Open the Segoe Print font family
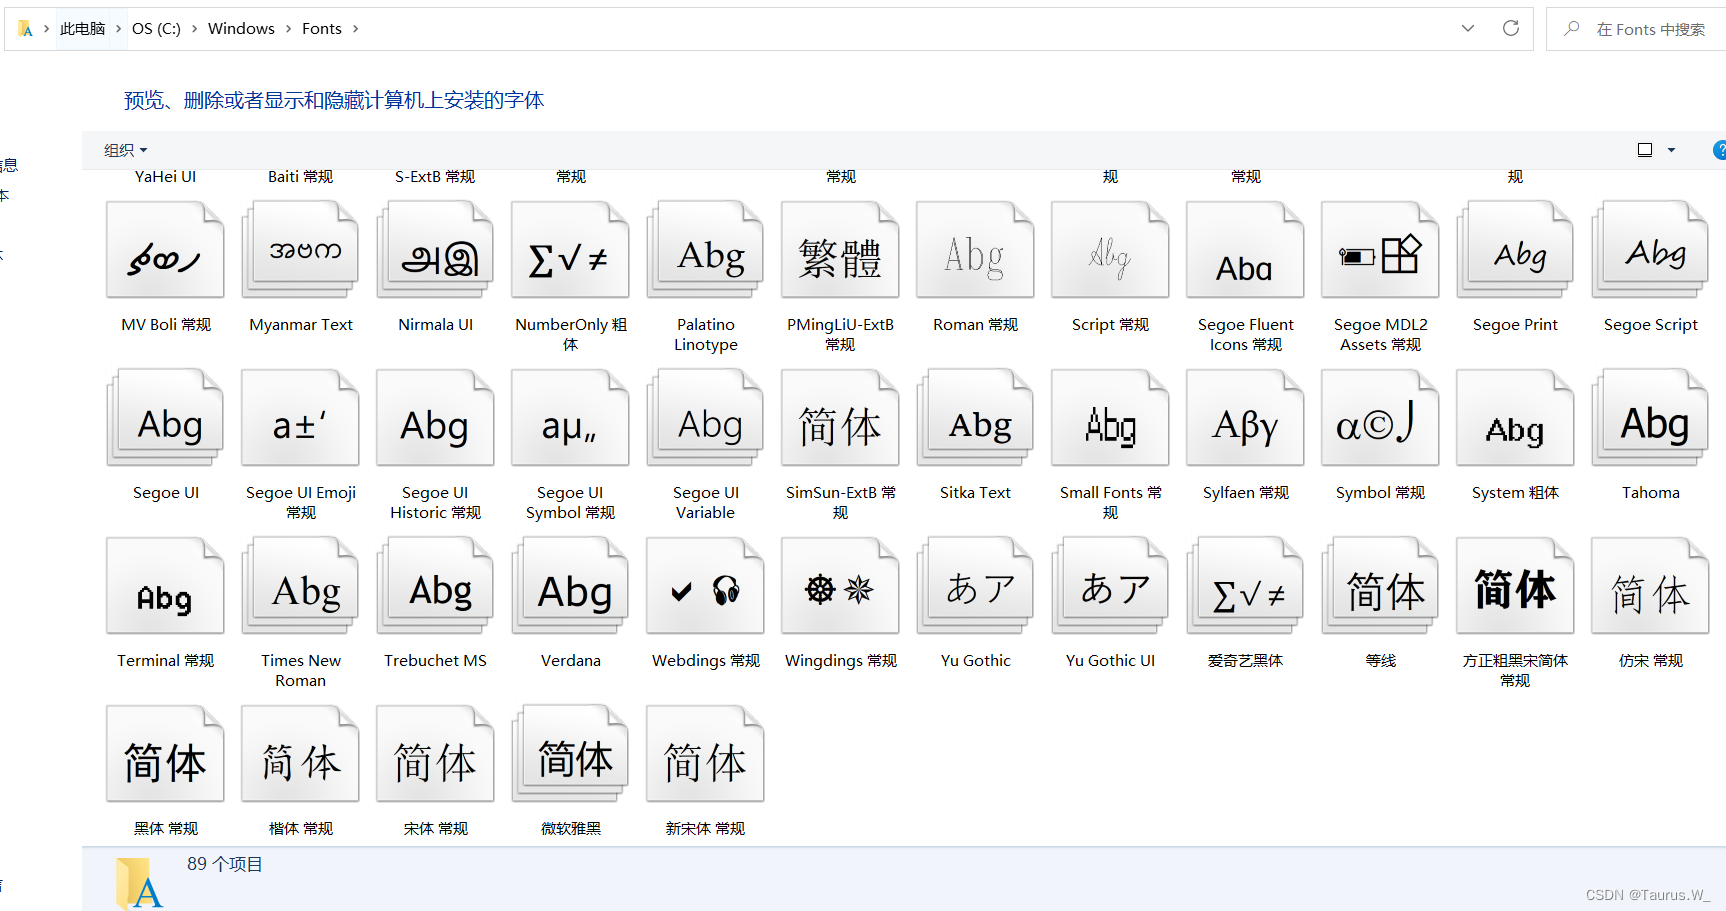The image size is (1726, 911). tap(1515, 250)
